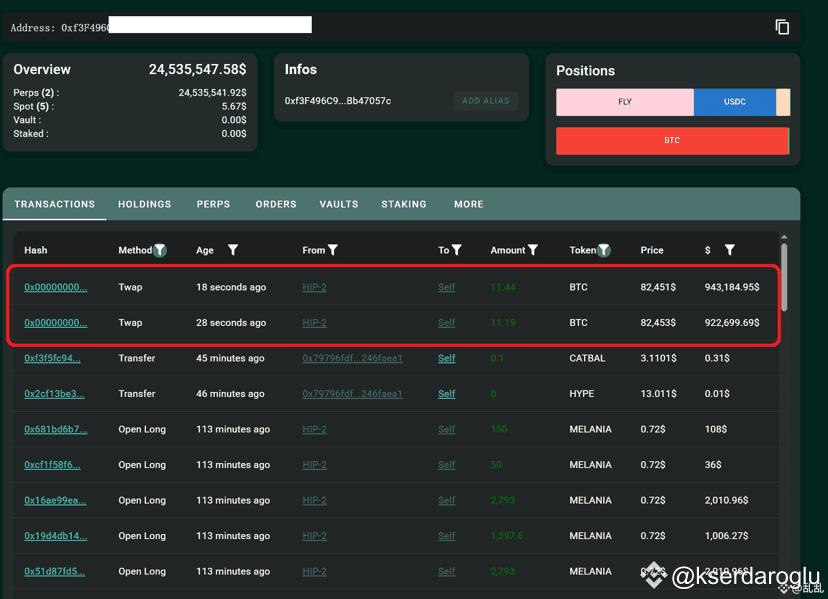The height and width of the screenshot is (599, 828).
Task: Select the 82,451$ price cell
Action: [658, 287]
